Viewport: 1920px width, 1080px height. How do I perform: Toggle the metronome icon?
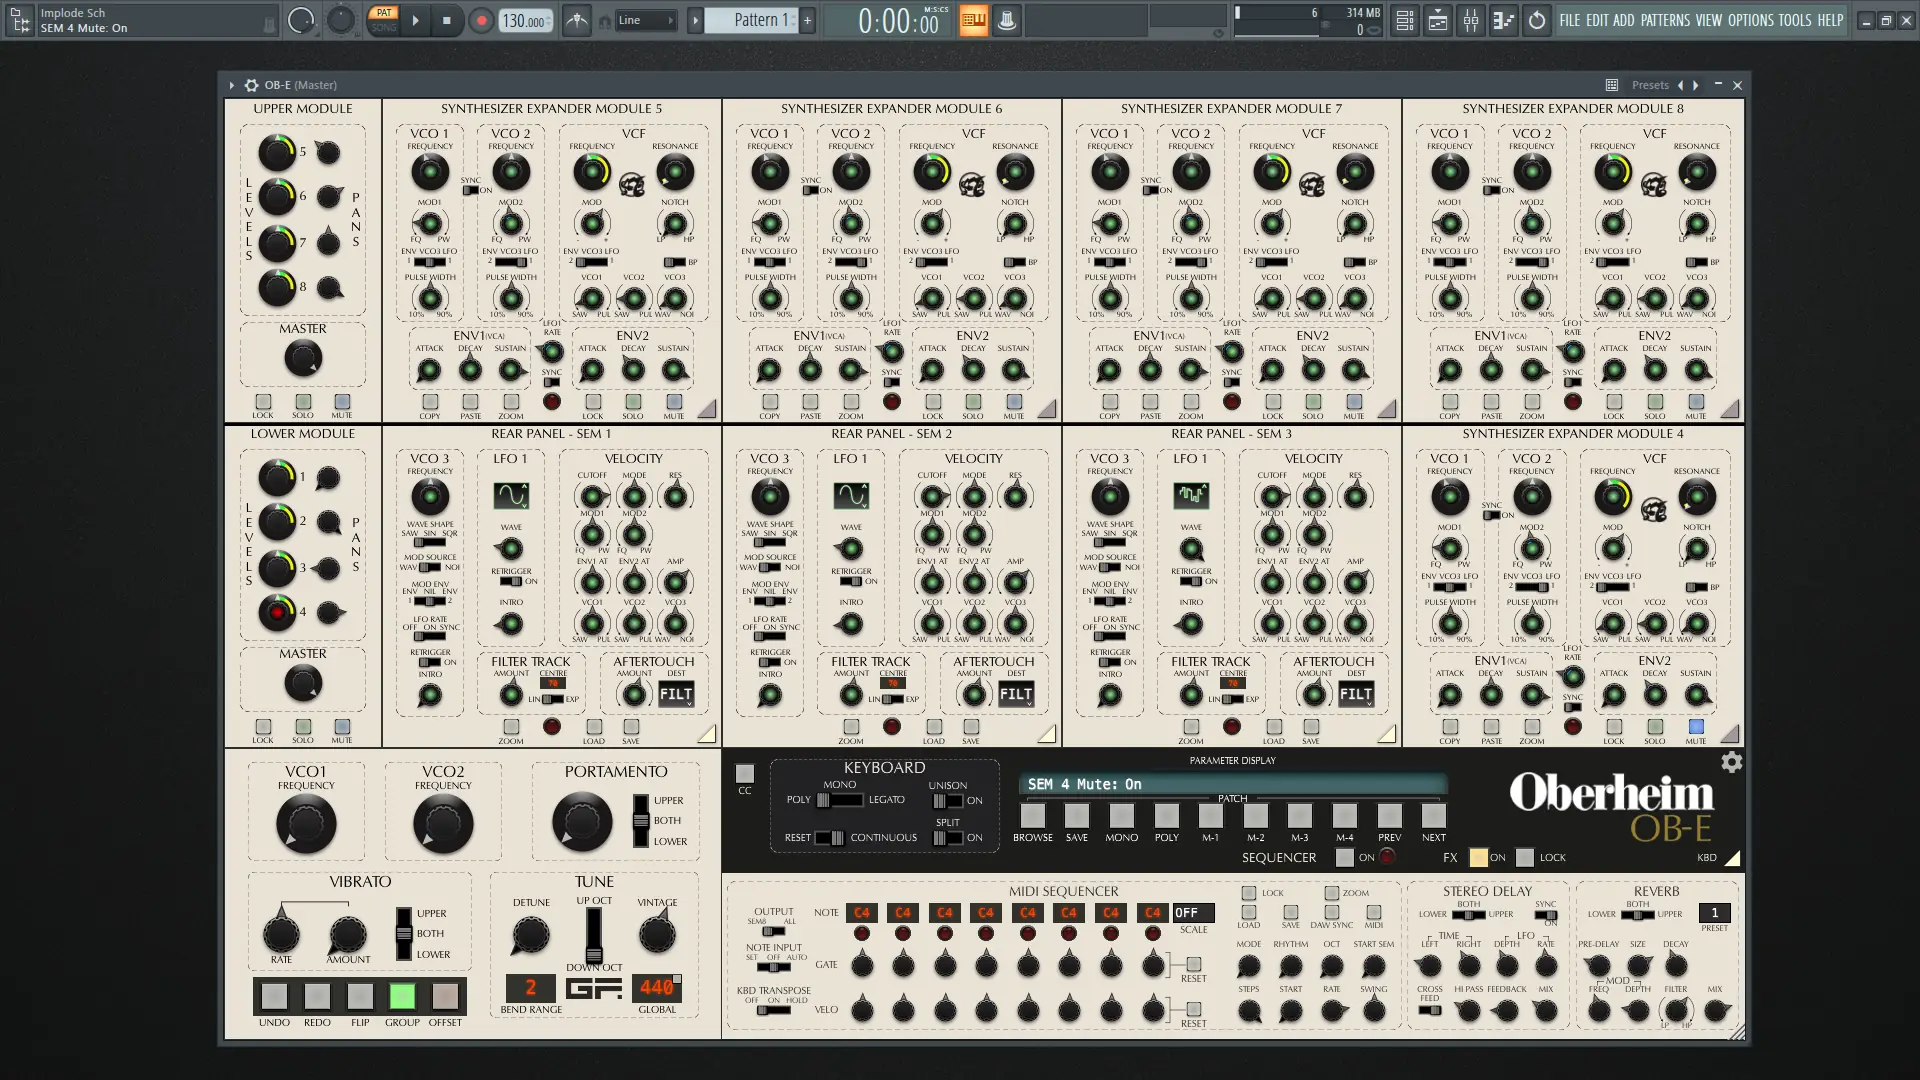tap(576, 20)
